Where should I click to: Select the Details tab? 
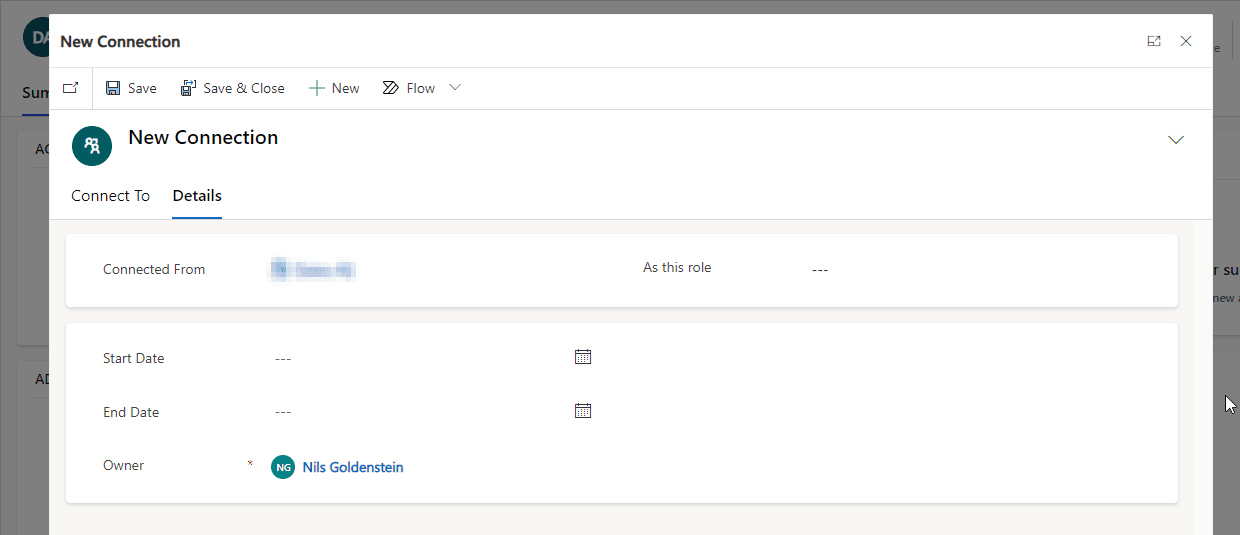[x=197, y=196]
